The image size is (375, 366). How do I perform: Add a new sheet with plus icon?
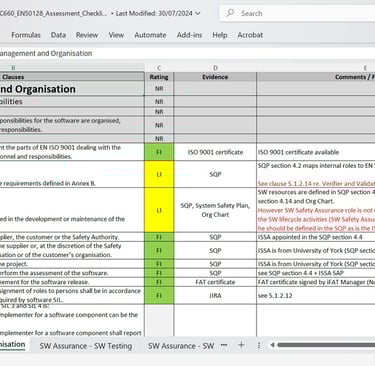(241, 345)
